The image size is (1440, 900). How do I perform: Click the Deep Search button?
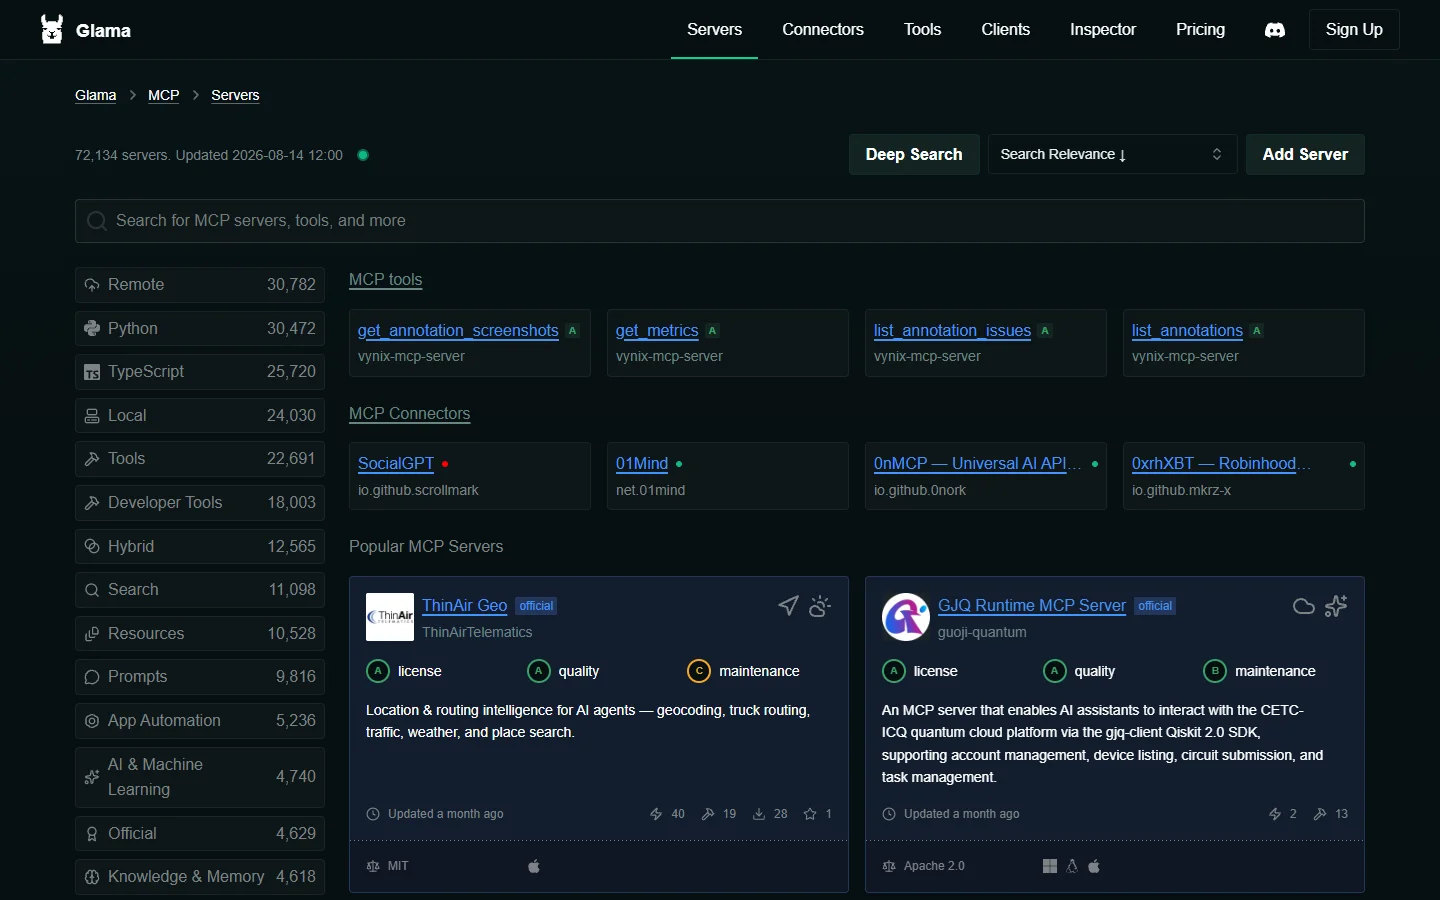(x=914, y=155)
